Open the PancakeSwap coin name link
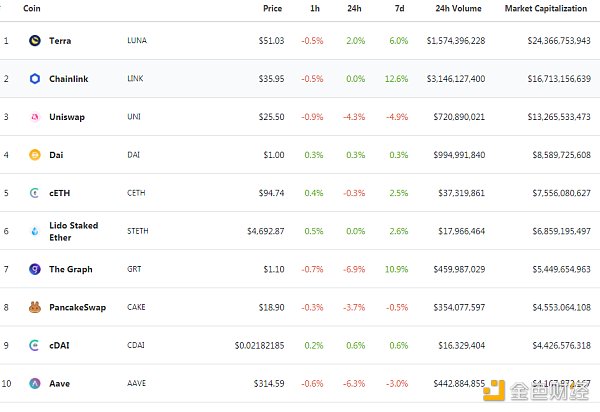This screenshot has height=412, width=600. tap(77, 307)
